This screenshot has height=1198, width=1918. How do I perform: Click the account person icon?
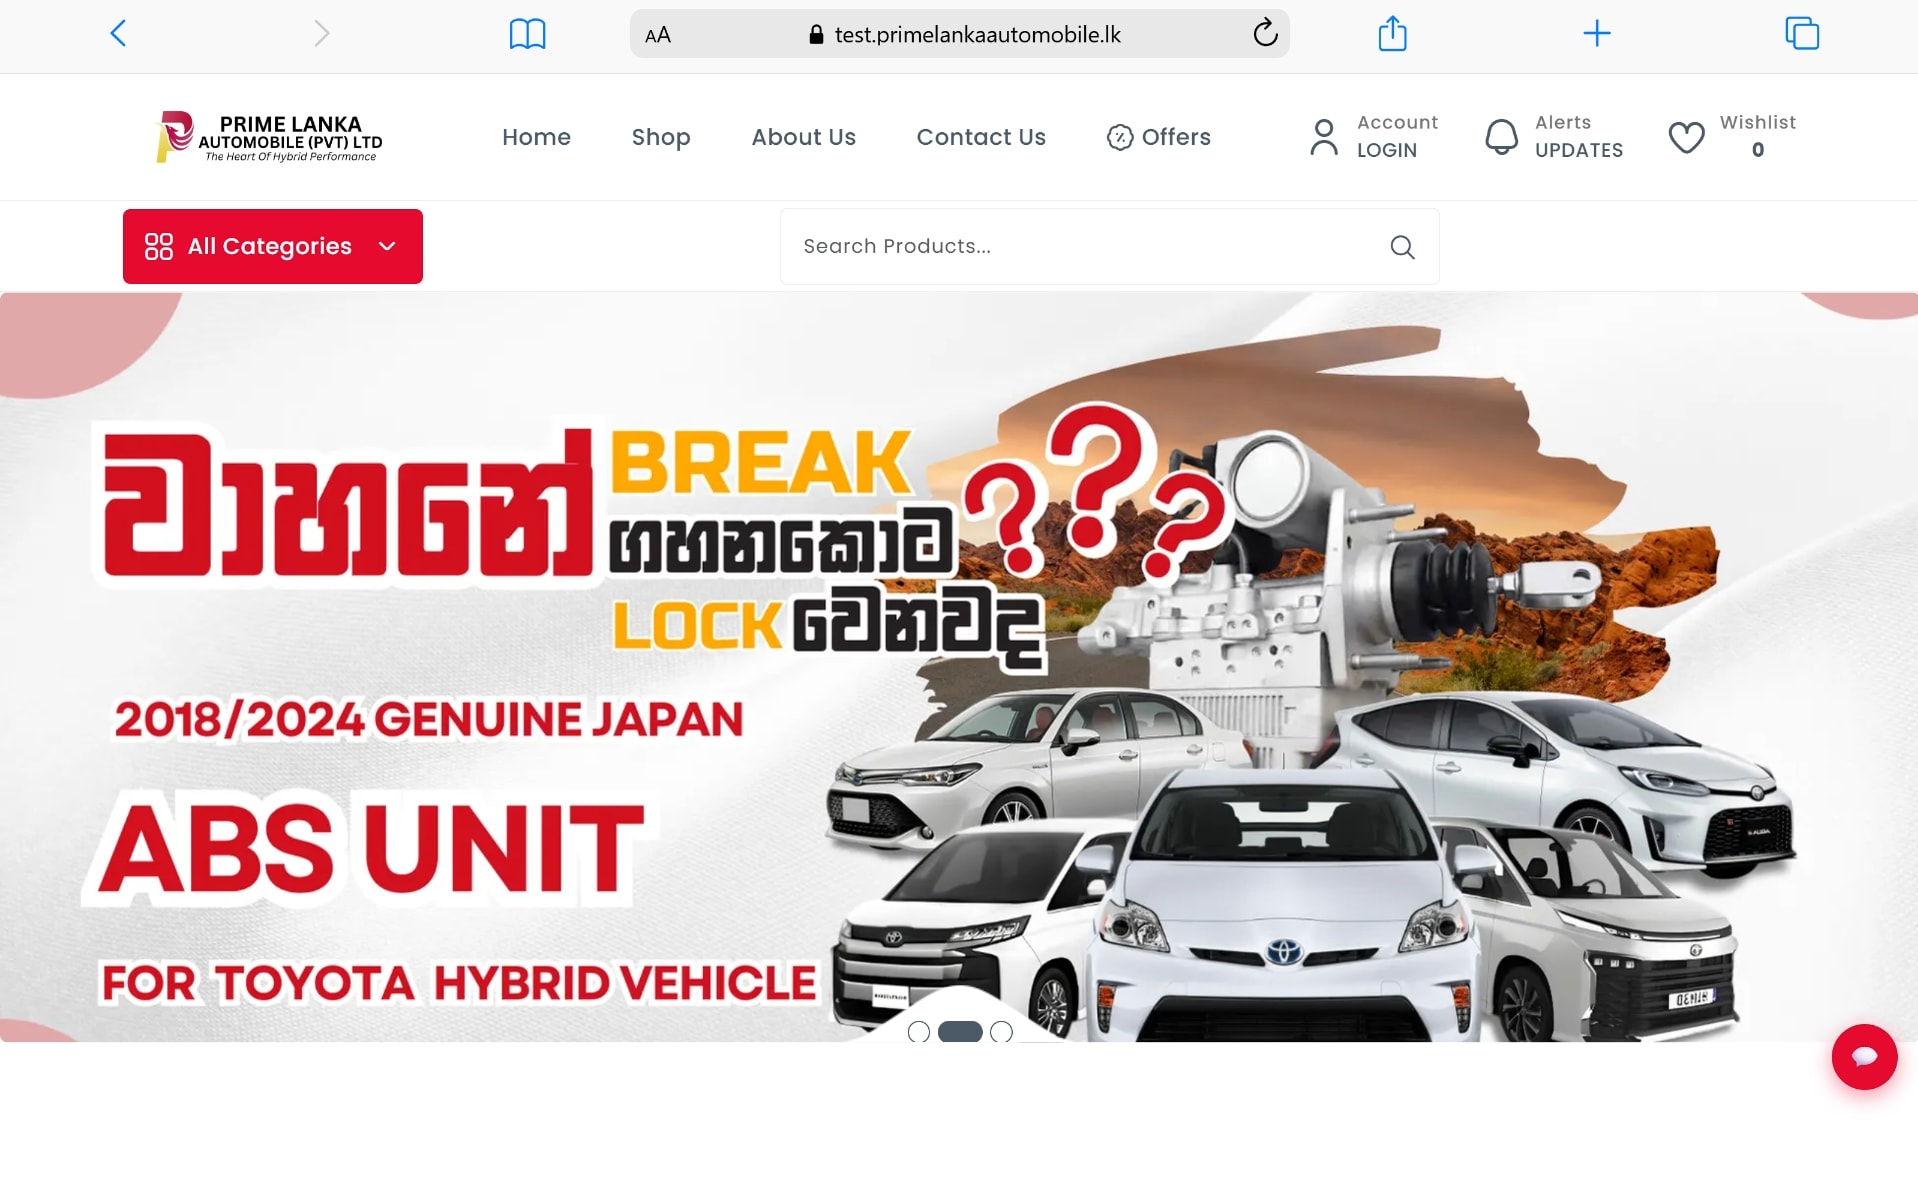pos(1324,137)
